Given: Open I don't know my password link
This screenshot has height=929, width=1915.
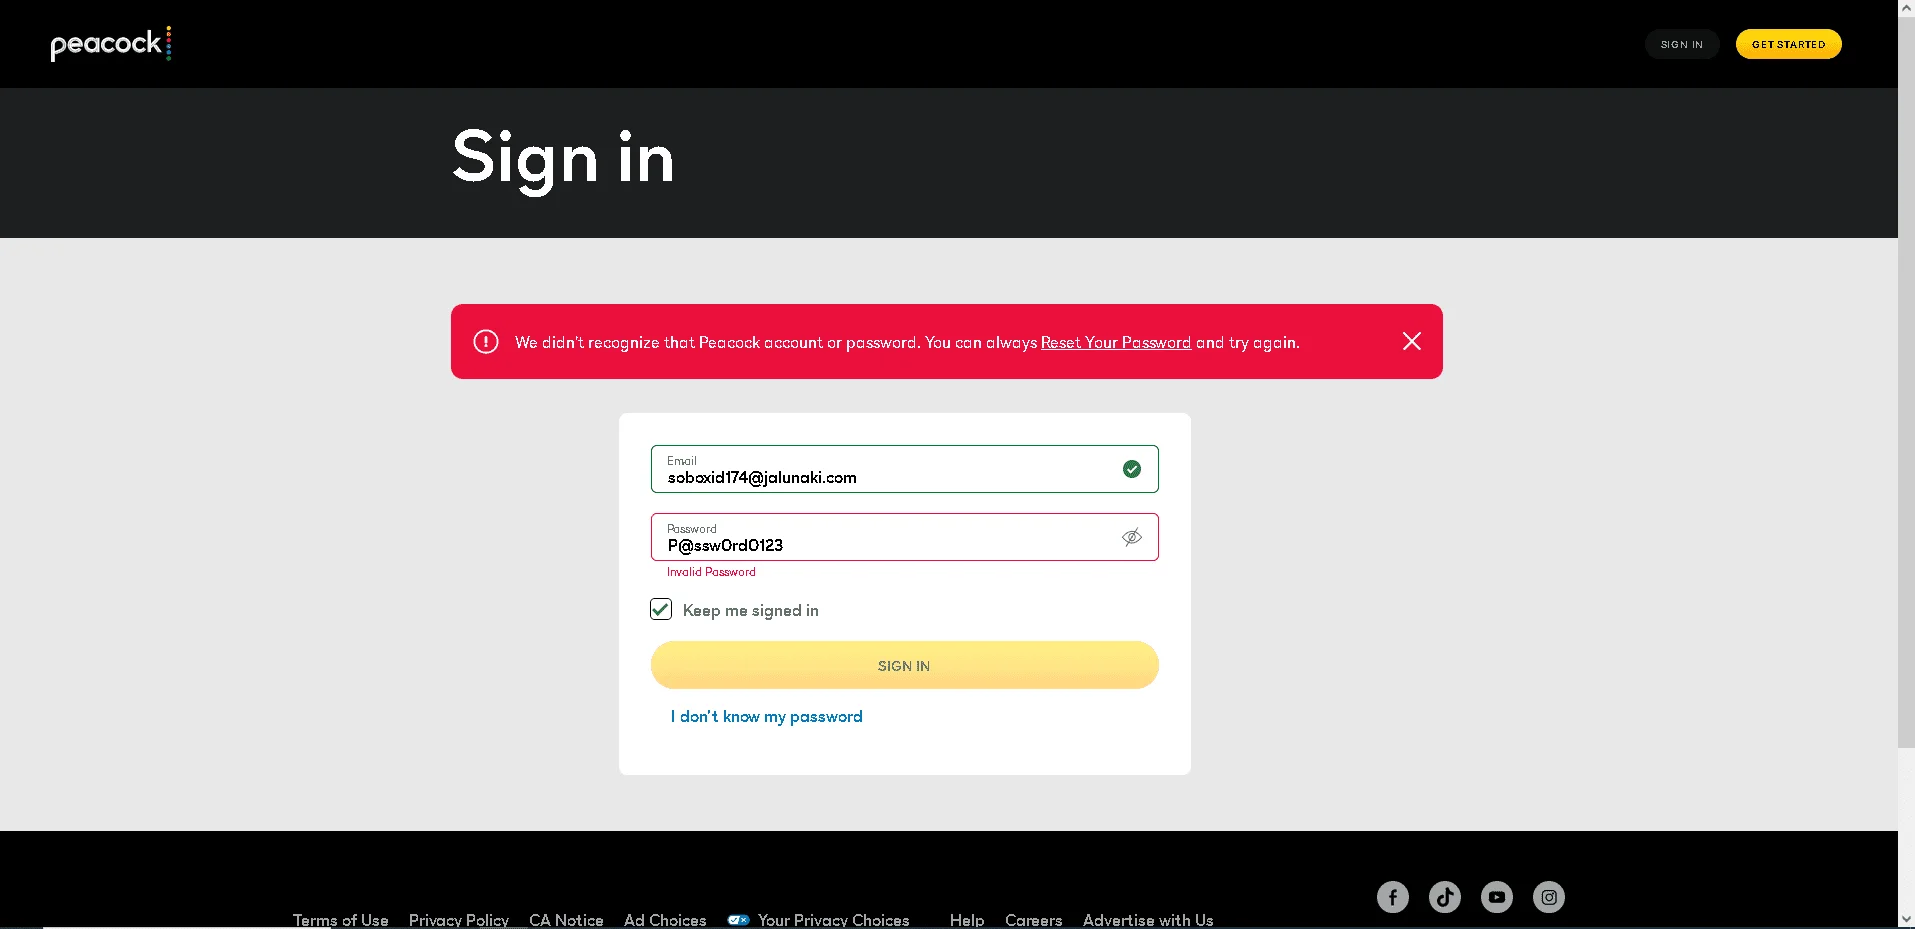Looking at the screenshot, I should coord(767,716).
